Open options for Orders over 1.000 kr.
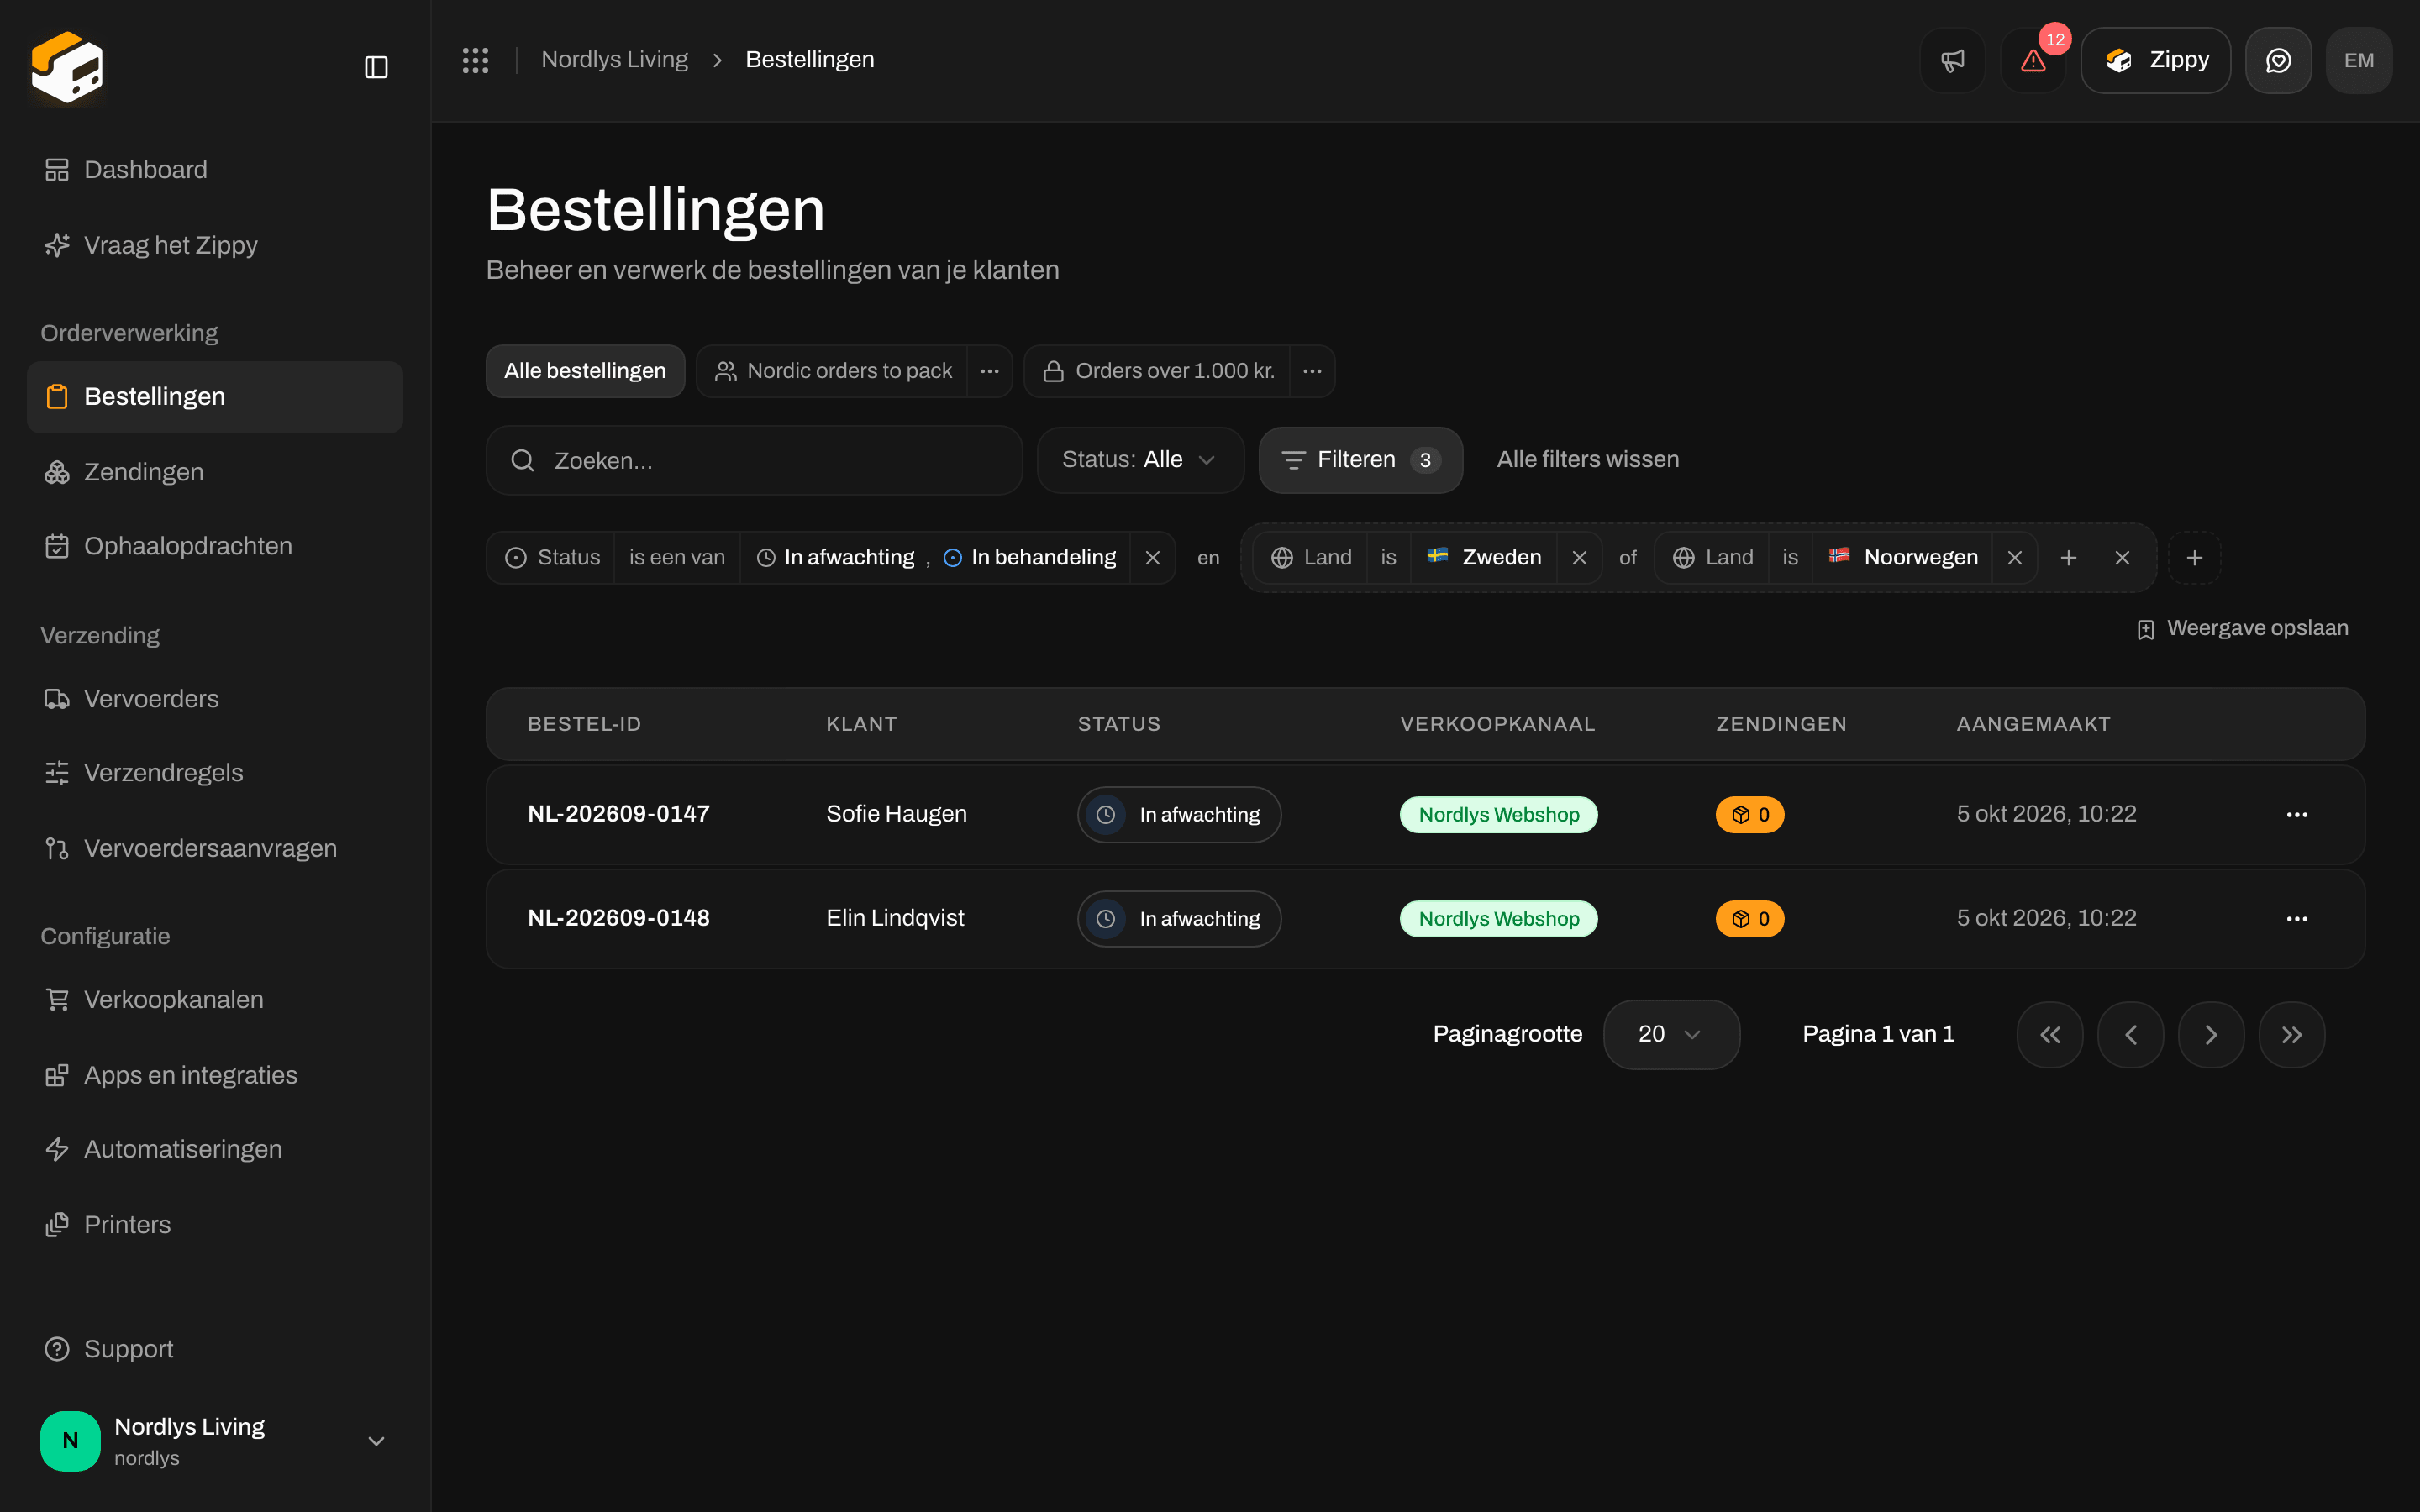 point(1312,371)
